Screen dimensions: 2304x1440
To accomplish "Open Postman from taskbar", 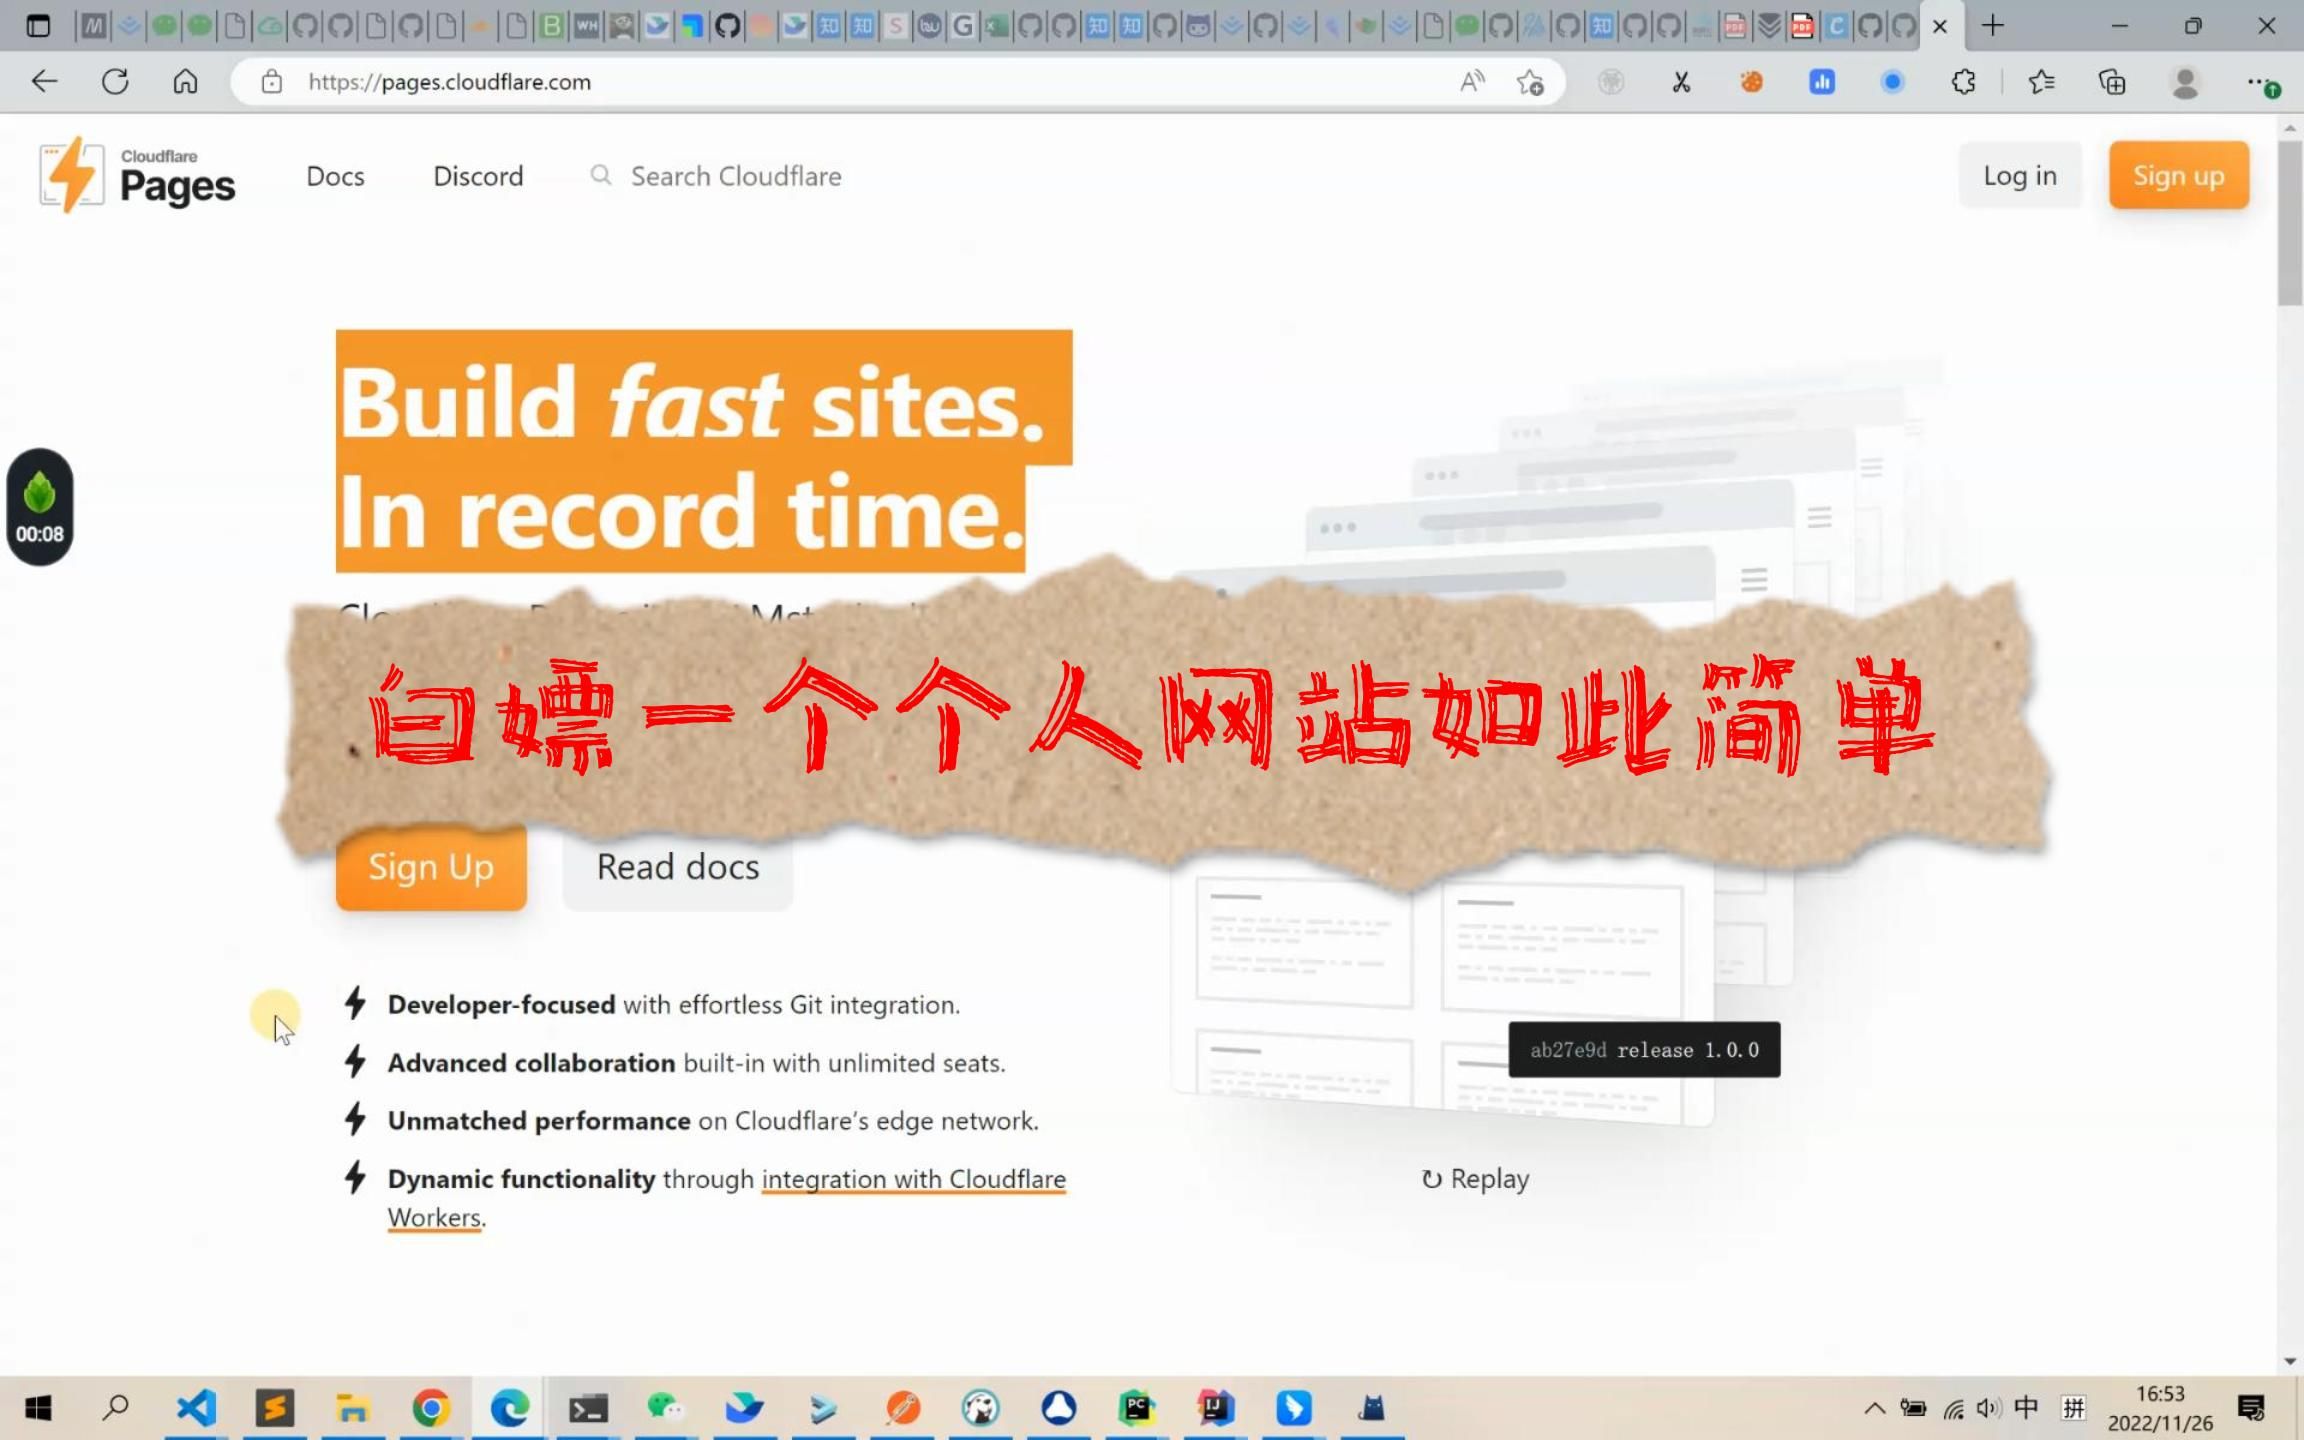I will [x=902, y=1409].
